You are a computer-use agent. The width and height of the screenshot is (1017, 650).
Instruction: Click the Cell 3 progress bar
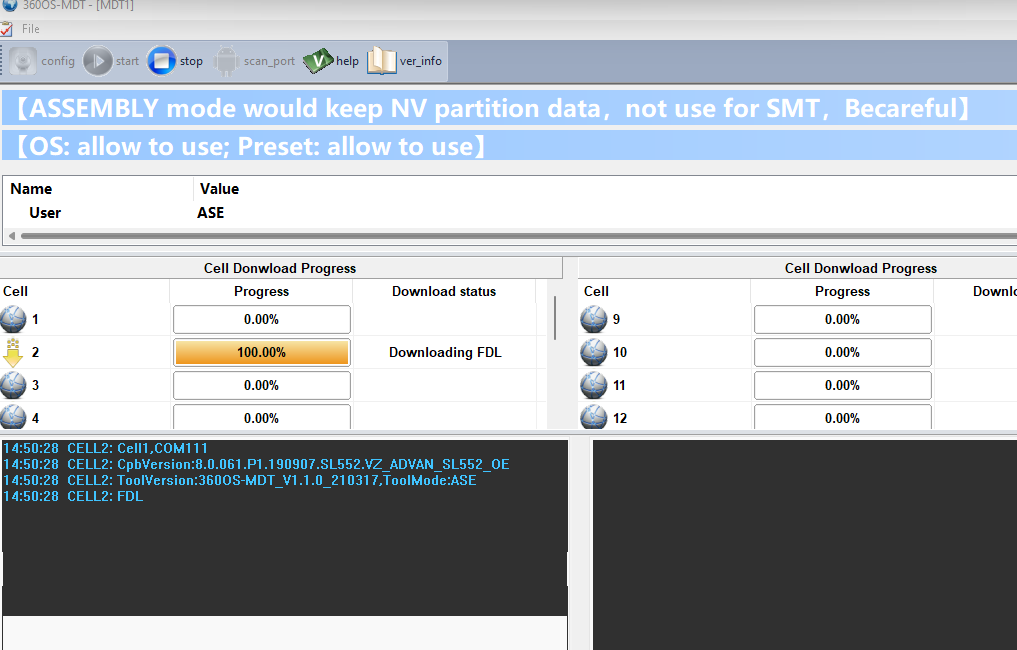click(x=261, y=385)
